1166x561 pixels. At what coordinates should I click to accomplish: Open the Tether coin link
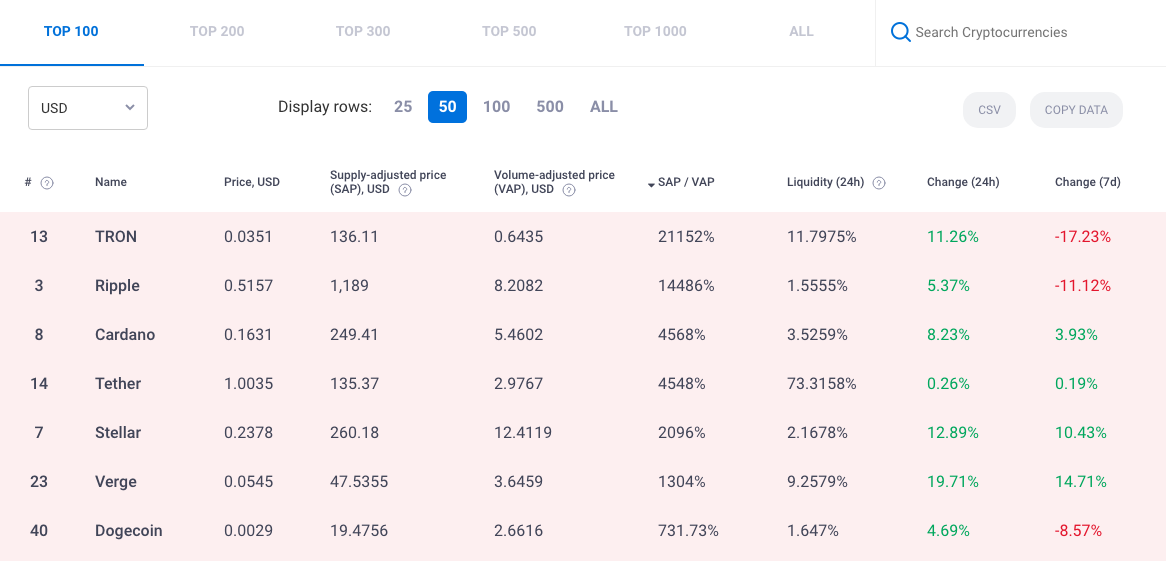(118, 384)
